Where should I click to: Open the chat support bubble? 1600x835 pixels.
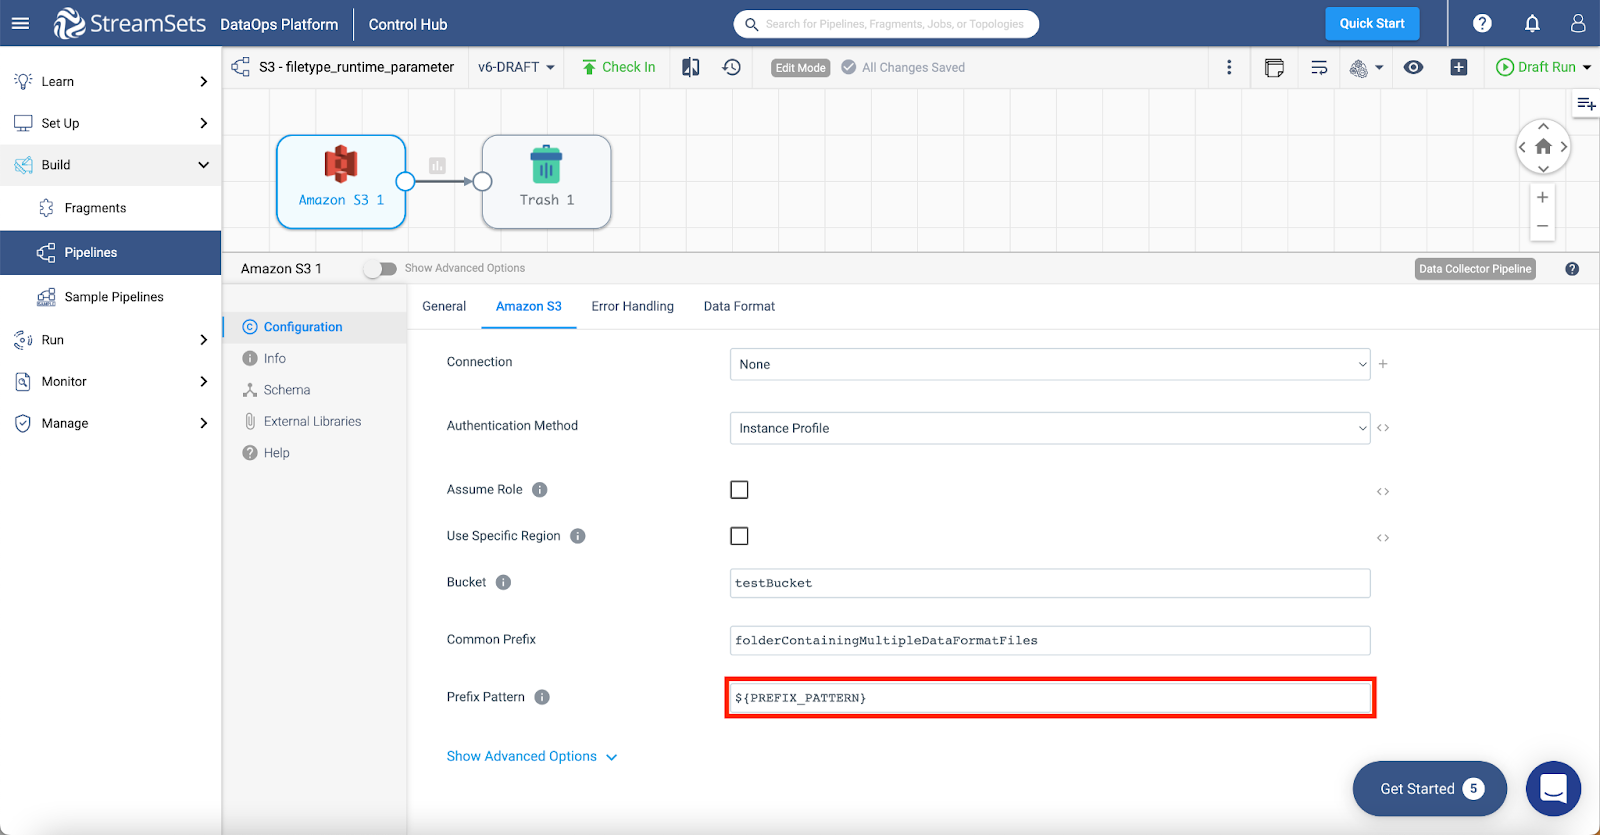(1553, 788)
